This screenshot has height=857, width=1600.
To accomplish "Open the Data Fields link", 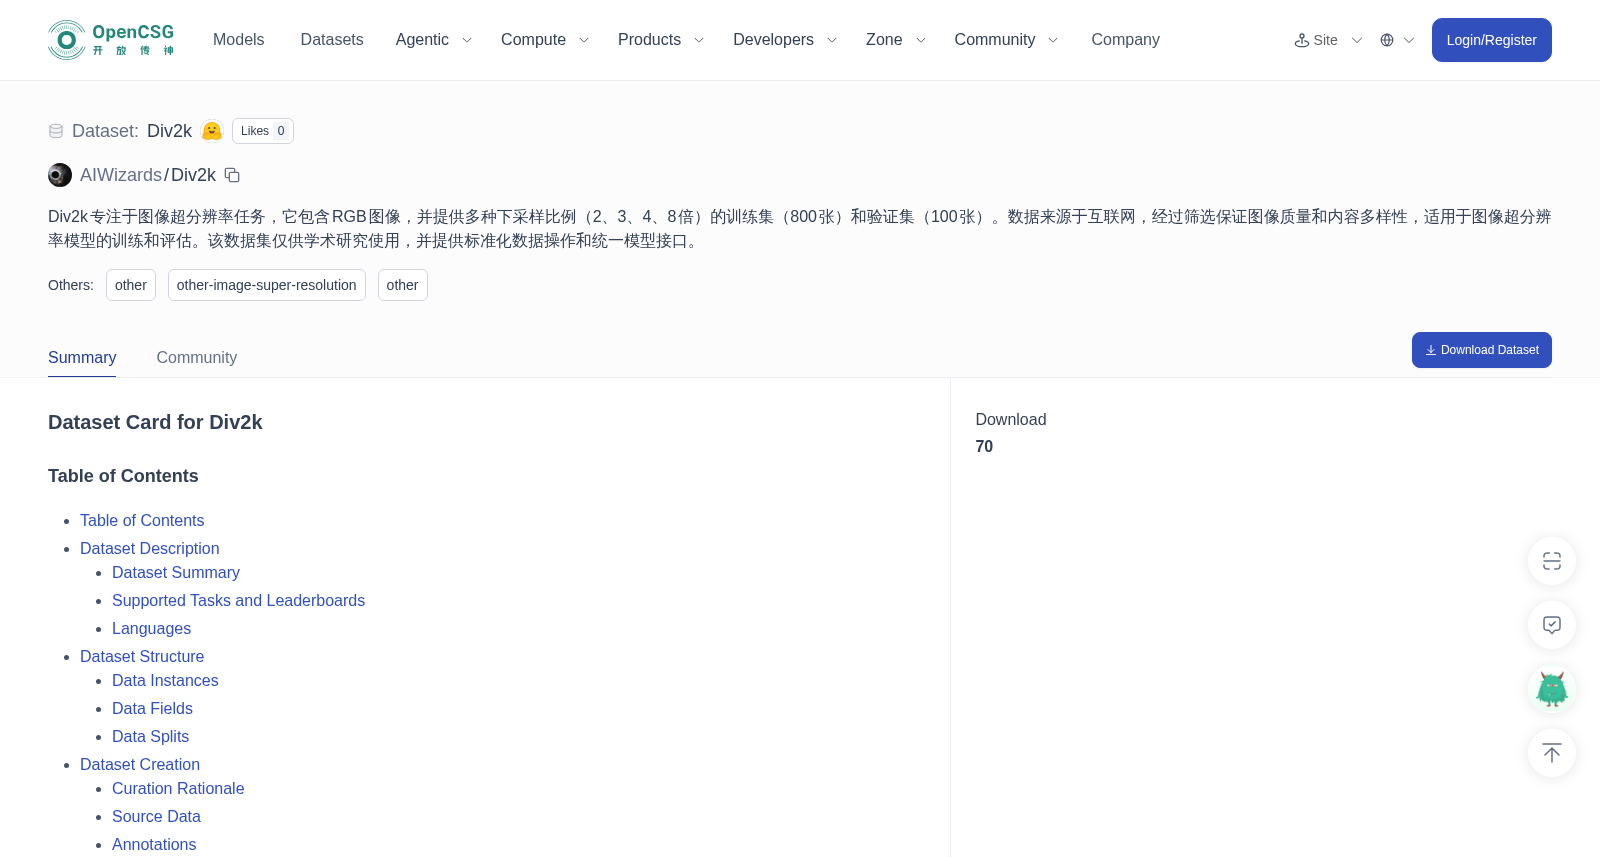I will click(x=152, y=708).
